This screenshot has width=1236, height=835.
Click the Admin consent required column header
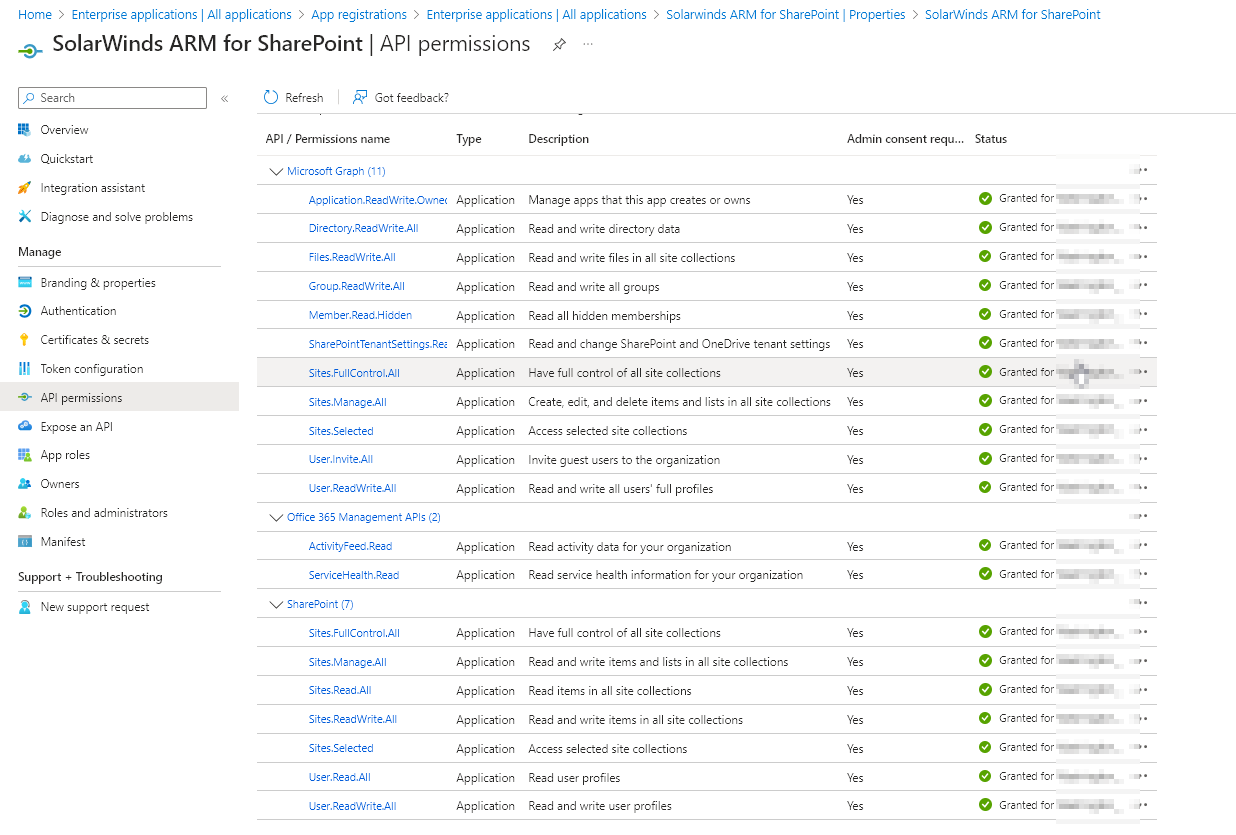pos(905,139)
